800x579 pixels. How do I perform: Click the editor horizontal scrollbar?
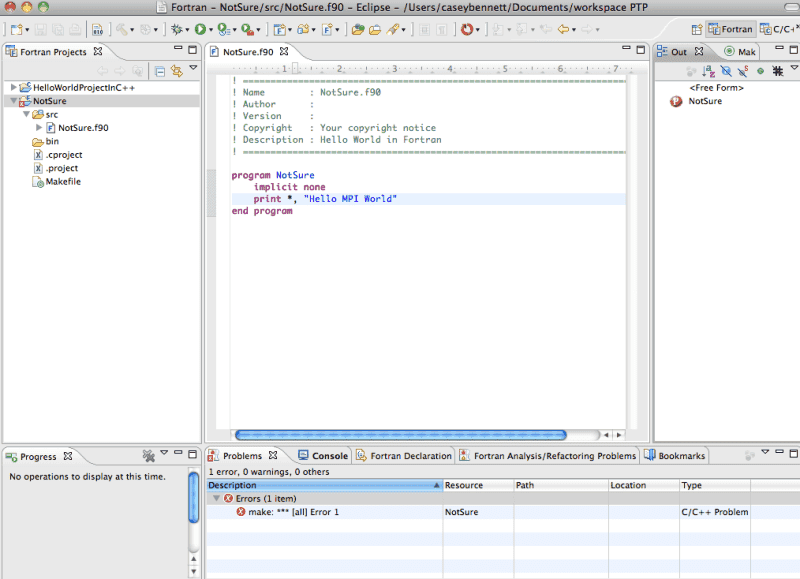(400, 435)
